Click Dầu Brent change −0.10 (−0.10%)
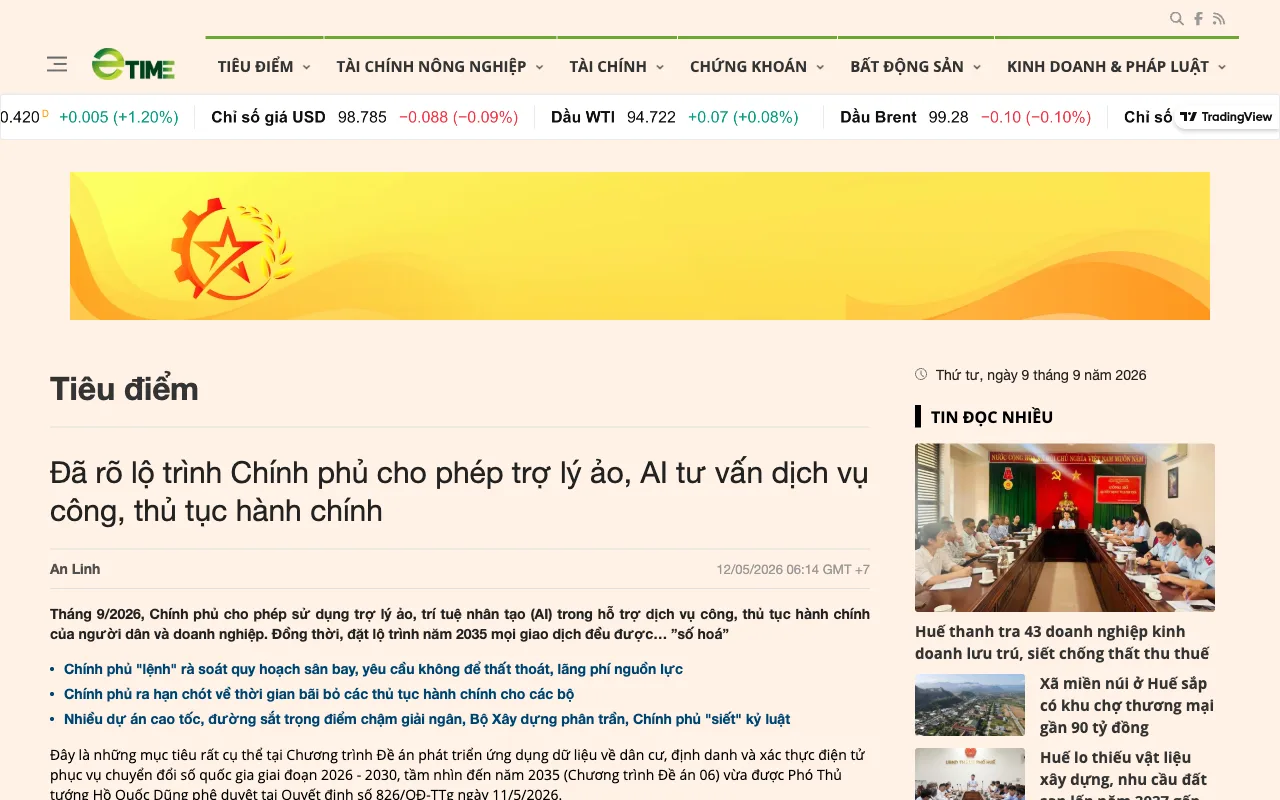1280x800 pixels. click(1036, 117)
